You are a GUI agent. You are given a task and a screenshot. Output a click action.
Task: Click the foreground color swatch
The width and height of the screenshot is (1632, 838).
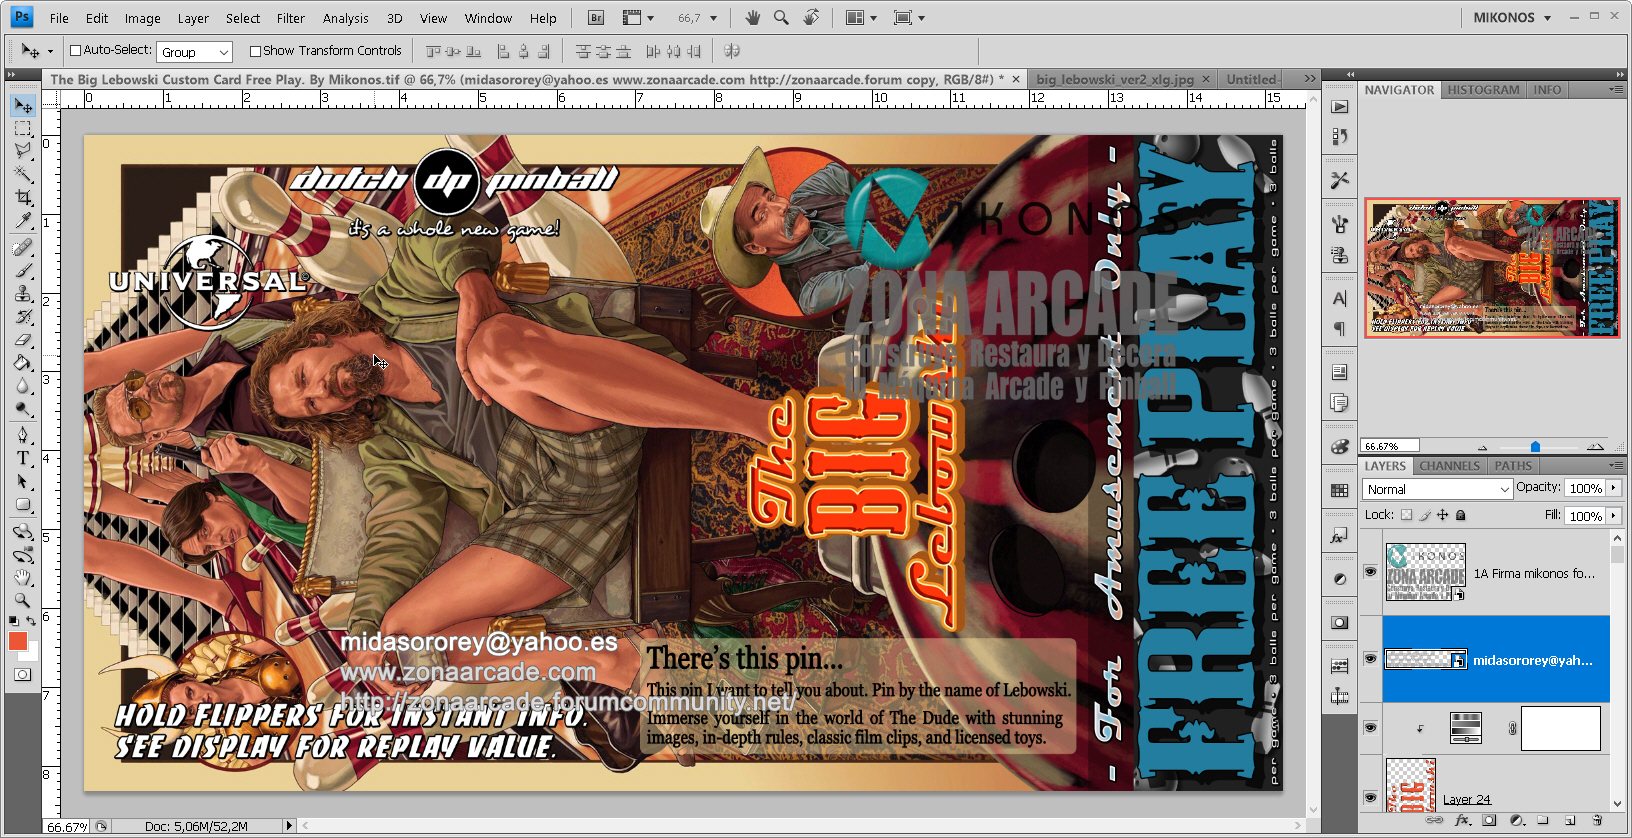[x=18, y=641]
